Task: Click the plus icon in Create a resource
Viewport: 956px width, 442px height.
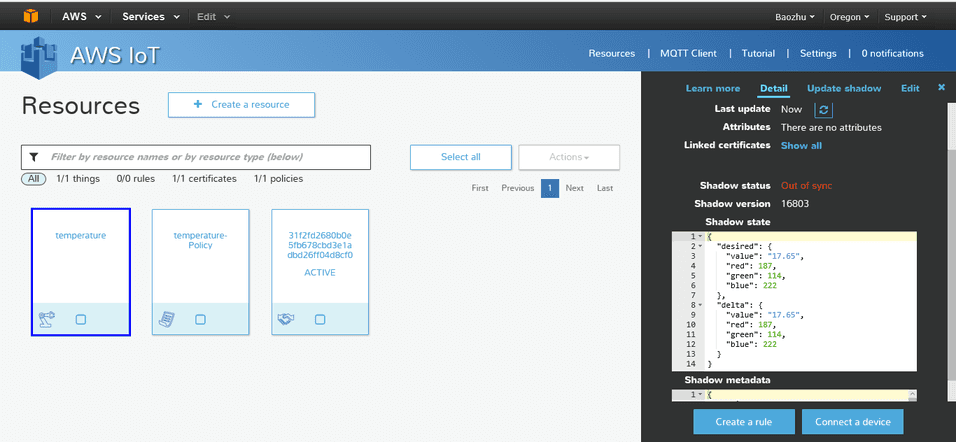Action: pos(198,104)
